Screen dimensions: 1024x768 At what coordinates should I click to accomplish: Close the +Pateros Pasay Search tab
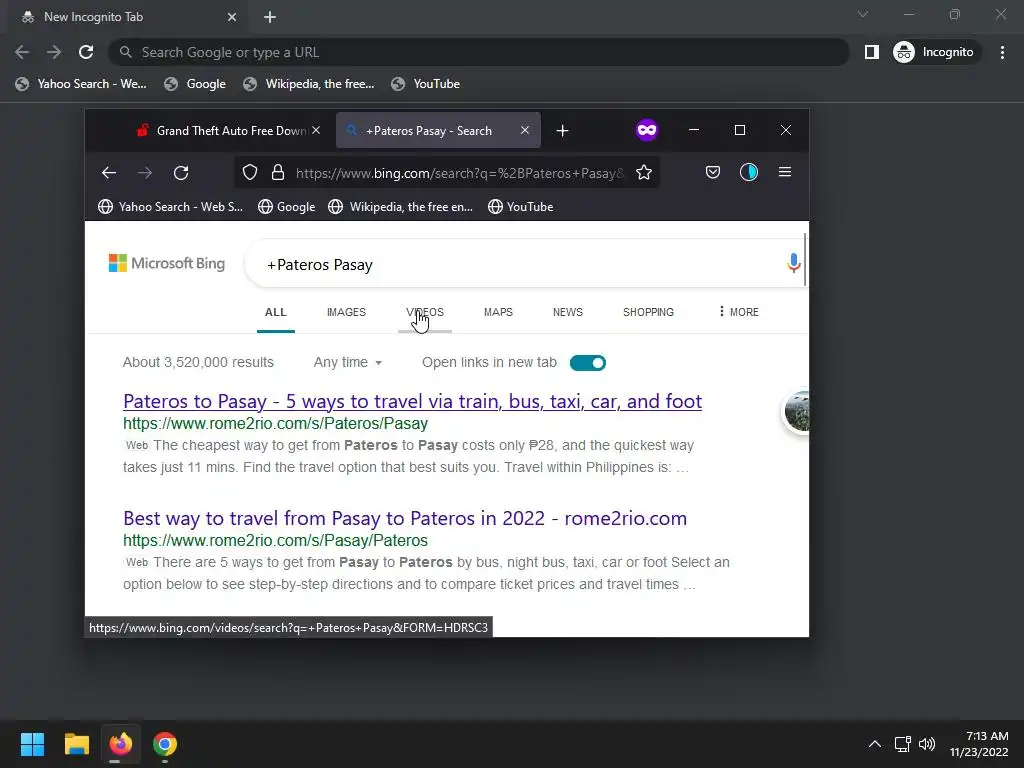click(524, 131)
